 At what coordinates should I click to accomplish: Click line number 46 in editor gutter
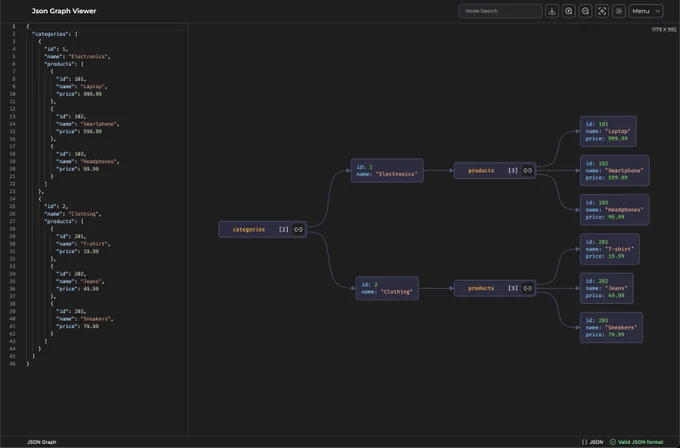point(13,364)
